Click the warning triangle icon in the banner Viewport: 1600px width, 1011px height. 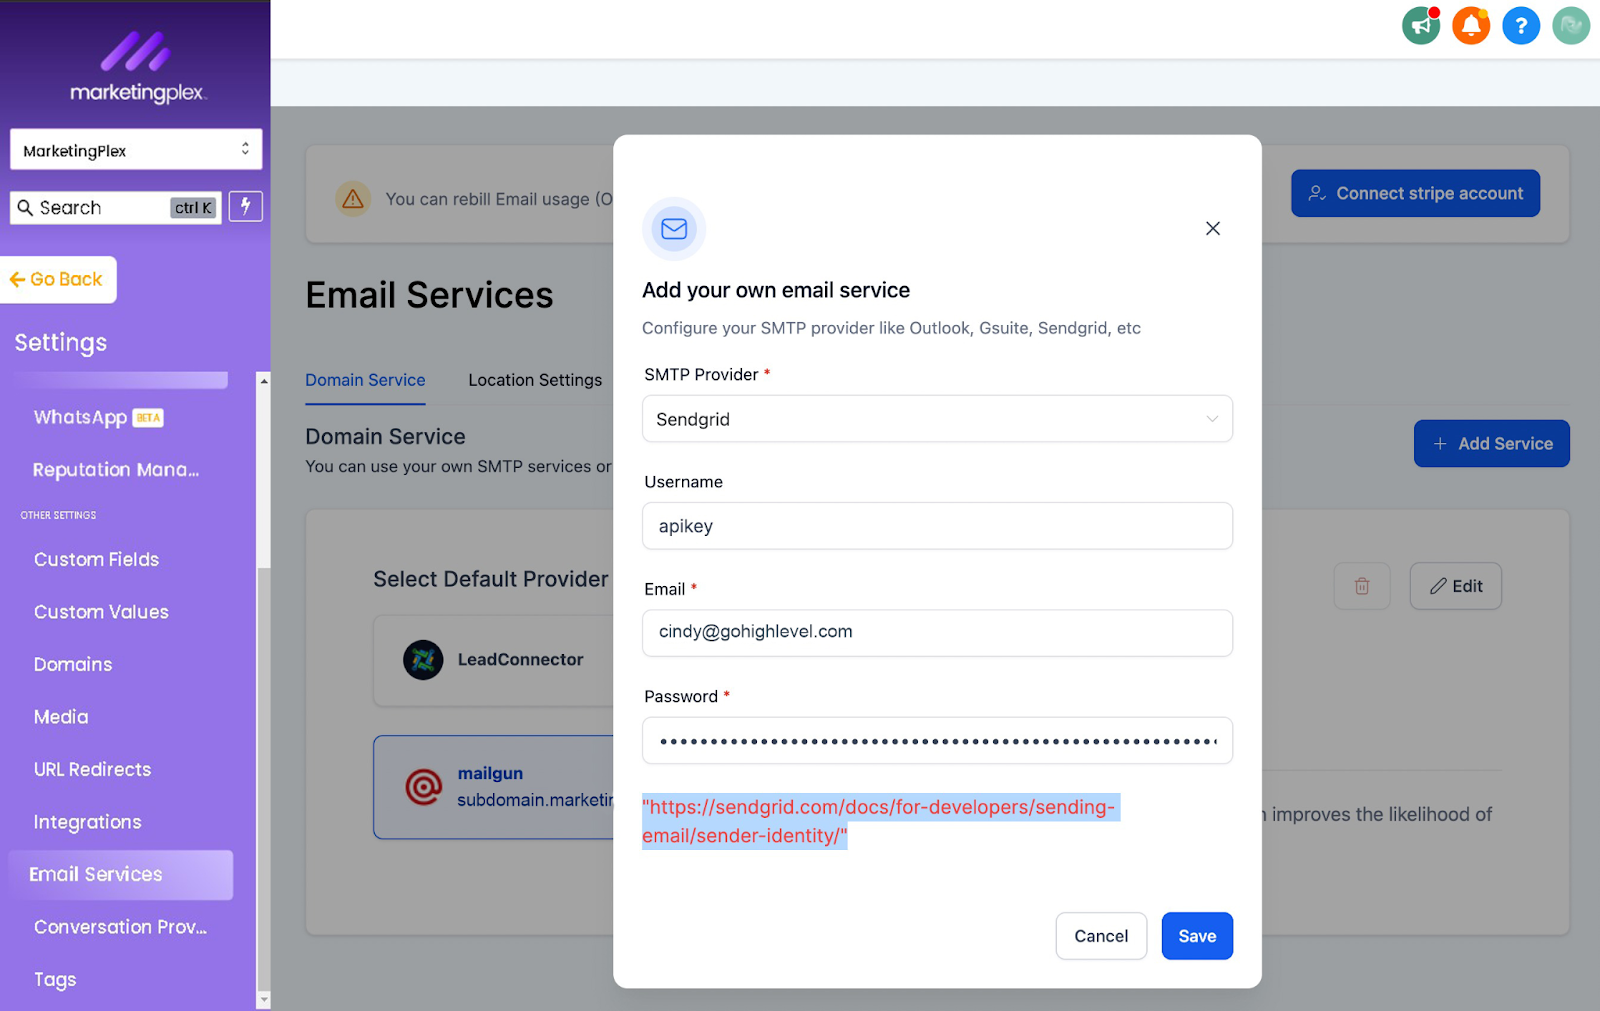[353, 199]
